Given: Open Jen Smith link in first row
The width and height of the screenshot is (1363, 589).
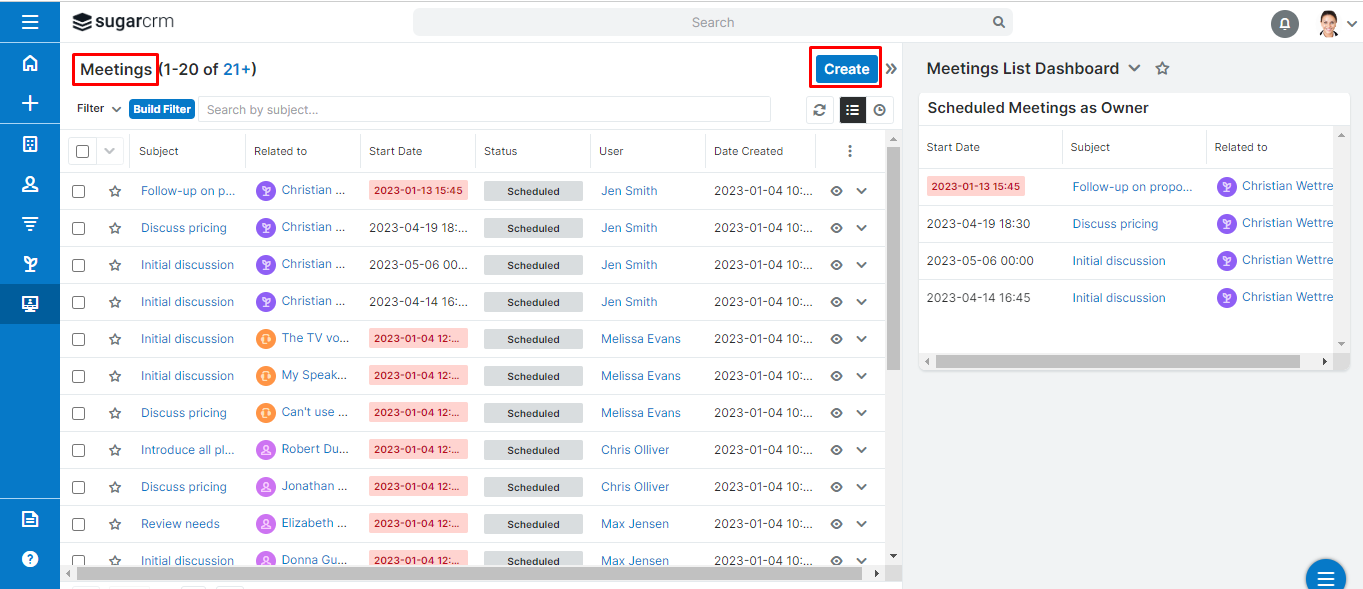Looking at the screenshot, I should [629, 191].
